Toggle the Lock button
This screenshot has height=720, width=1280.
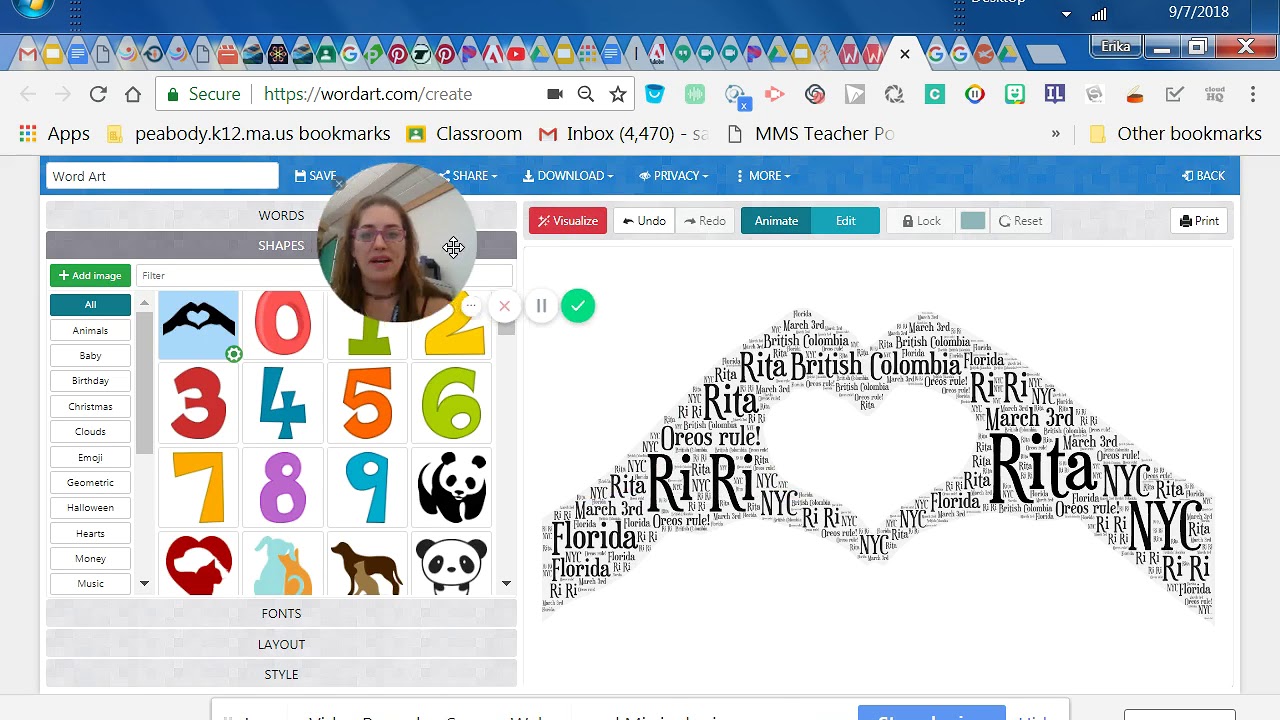(920, 221)
